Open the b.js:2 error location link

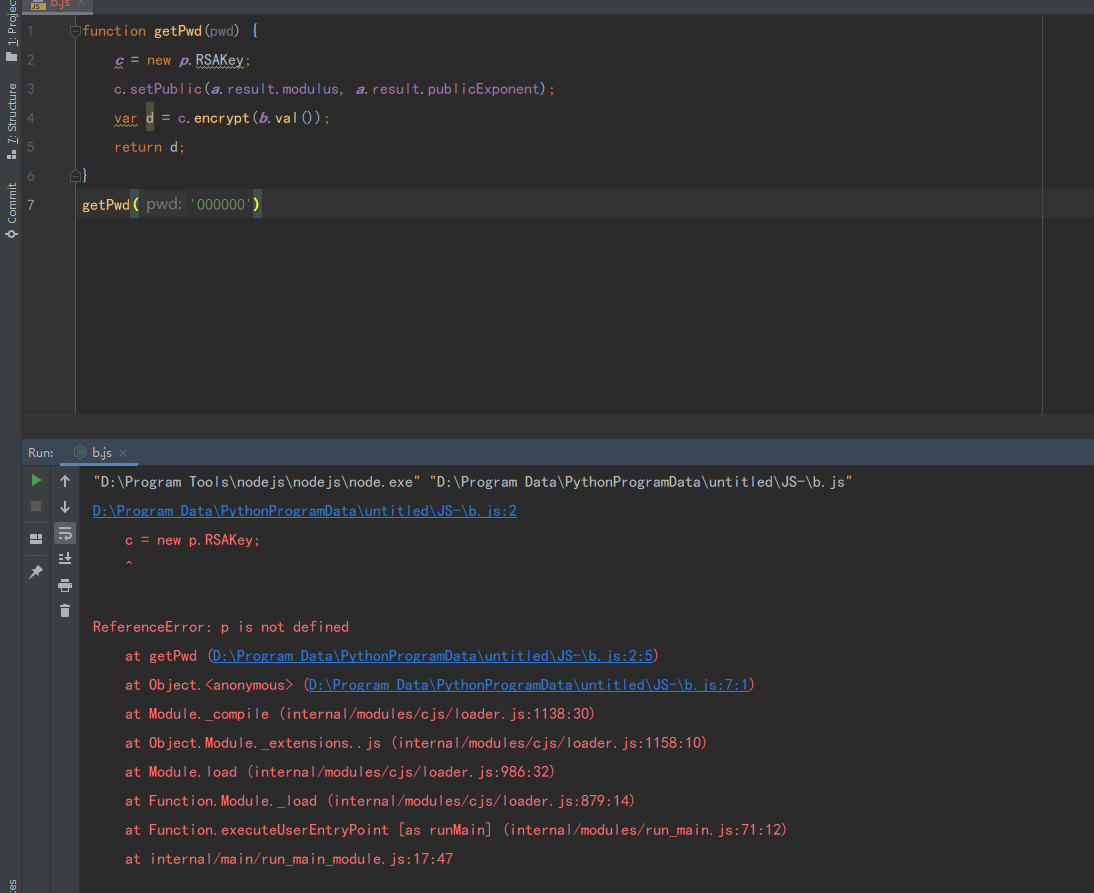[x=303, y=510]
